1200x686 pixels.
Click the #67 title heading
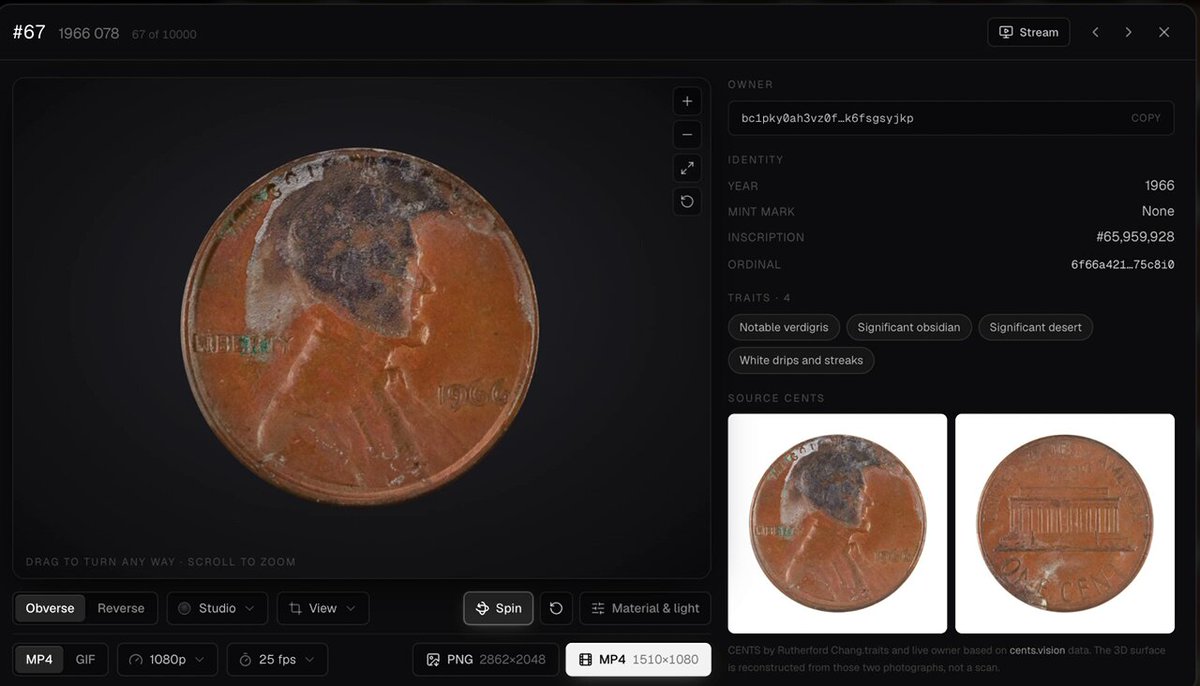[29, 32]
